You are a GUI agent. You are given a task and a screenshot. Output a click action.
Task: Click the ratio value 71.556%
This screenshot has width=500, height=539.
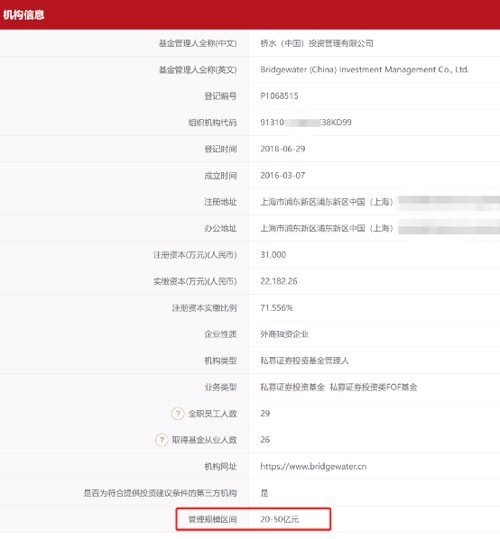pyautogui.click(x=276, y=308)
